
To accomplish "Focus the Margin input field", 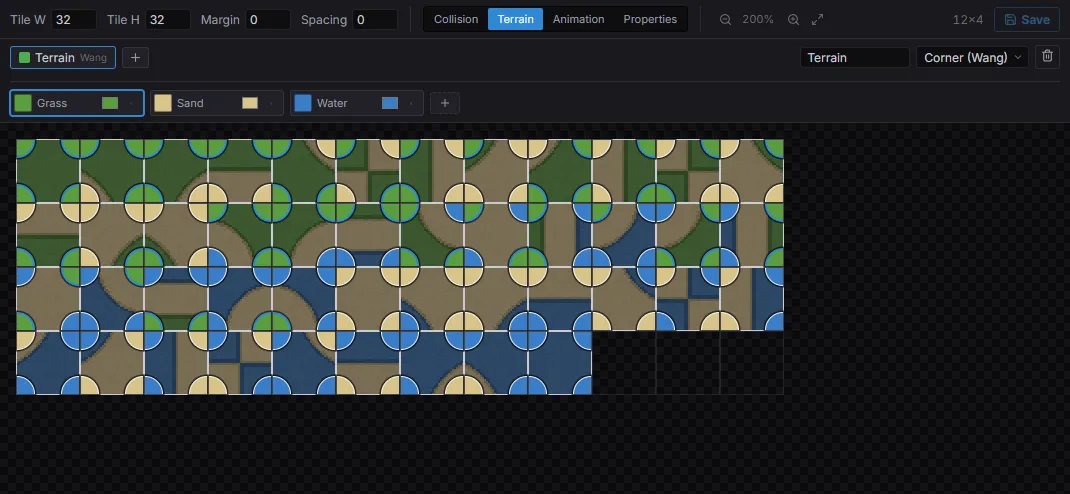I will (x=268, y=20).
